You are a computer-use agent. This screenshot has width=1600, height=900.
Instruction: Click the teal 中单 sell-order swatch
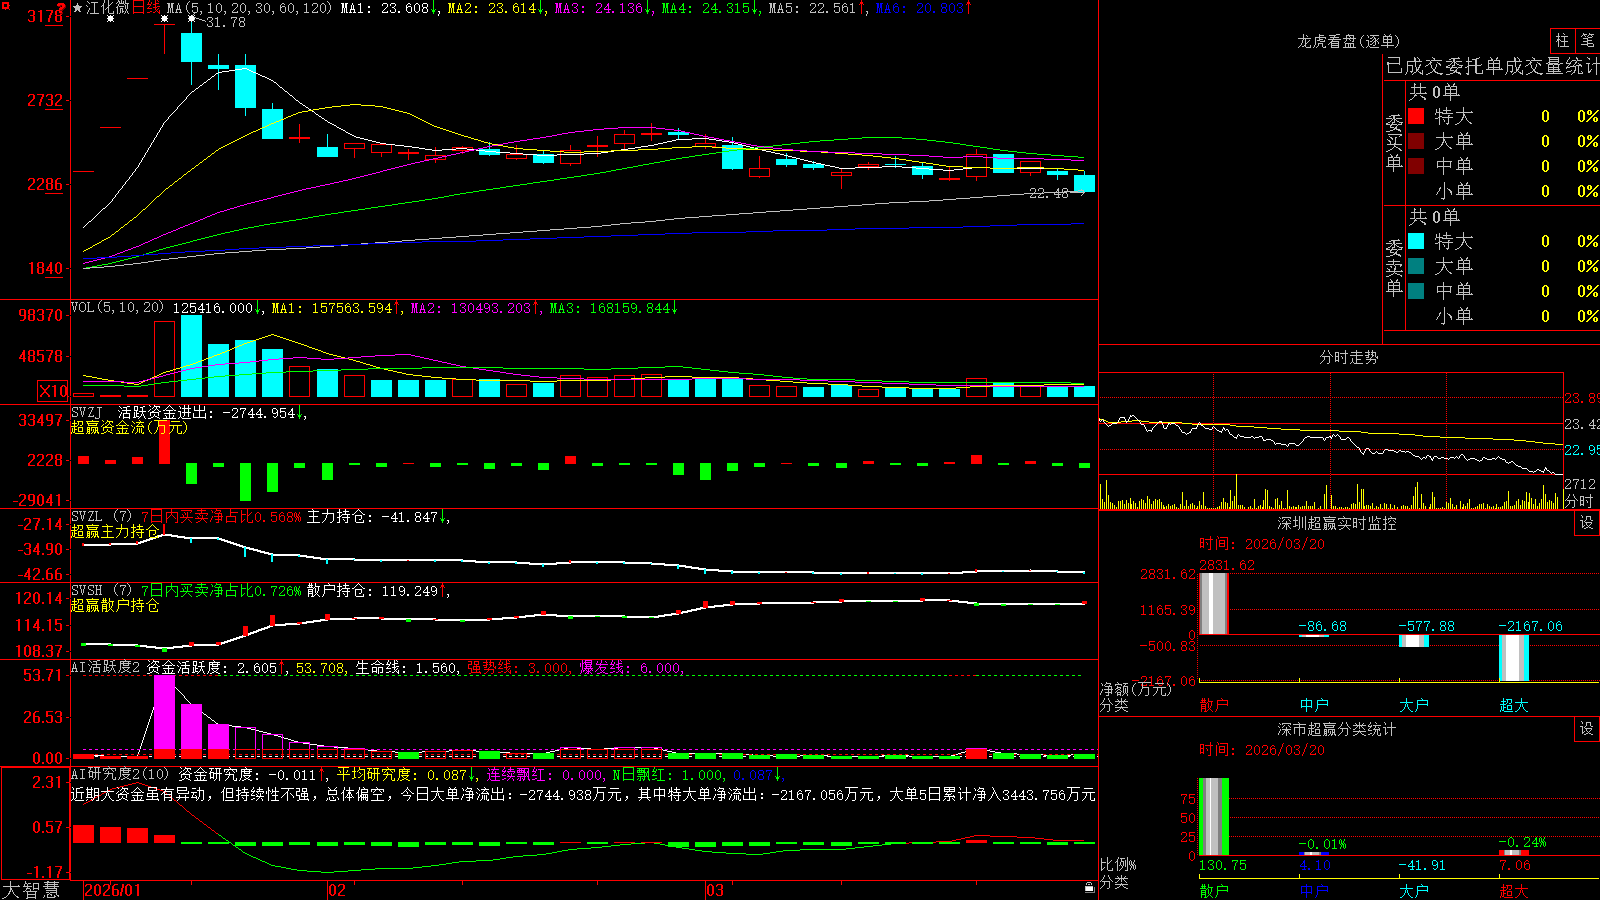[1416, 291]
